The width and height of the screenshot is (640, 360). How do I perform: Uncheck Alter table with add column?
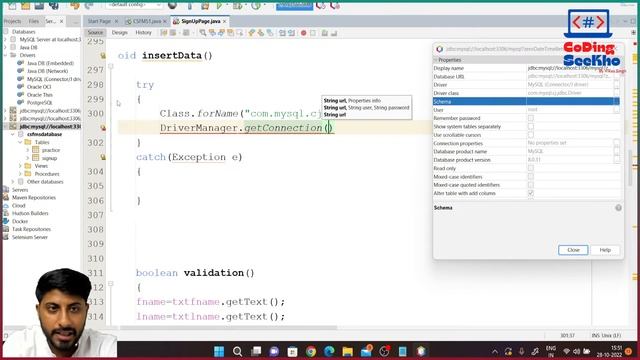click(x=531, y=193)
